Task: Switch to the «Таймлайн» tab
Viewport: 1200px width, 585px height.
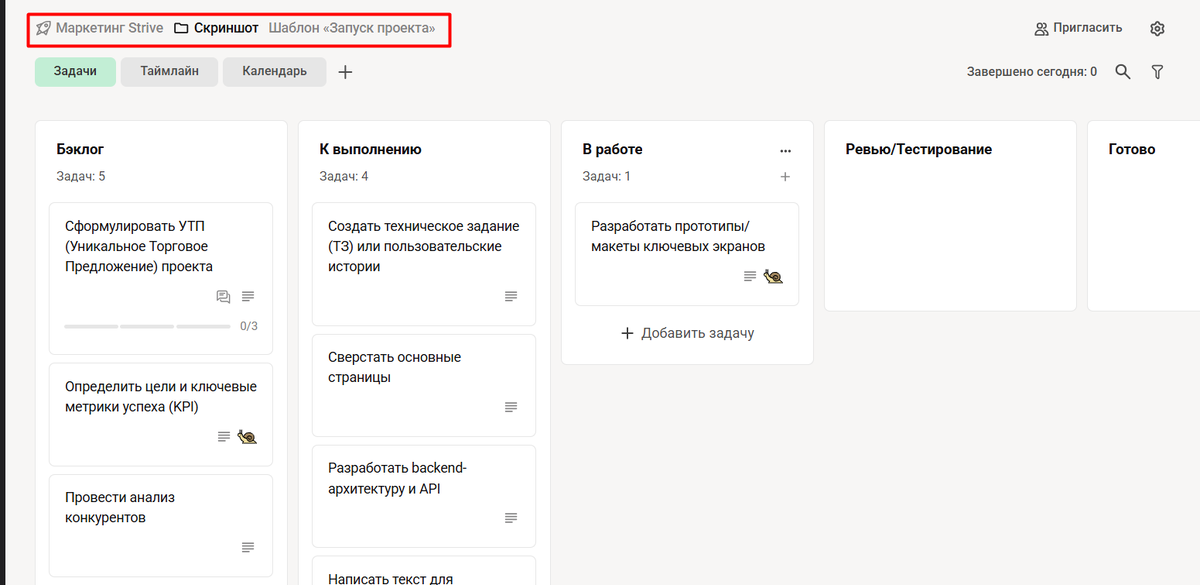Action: pyautogui.click(x=168, y=71)
